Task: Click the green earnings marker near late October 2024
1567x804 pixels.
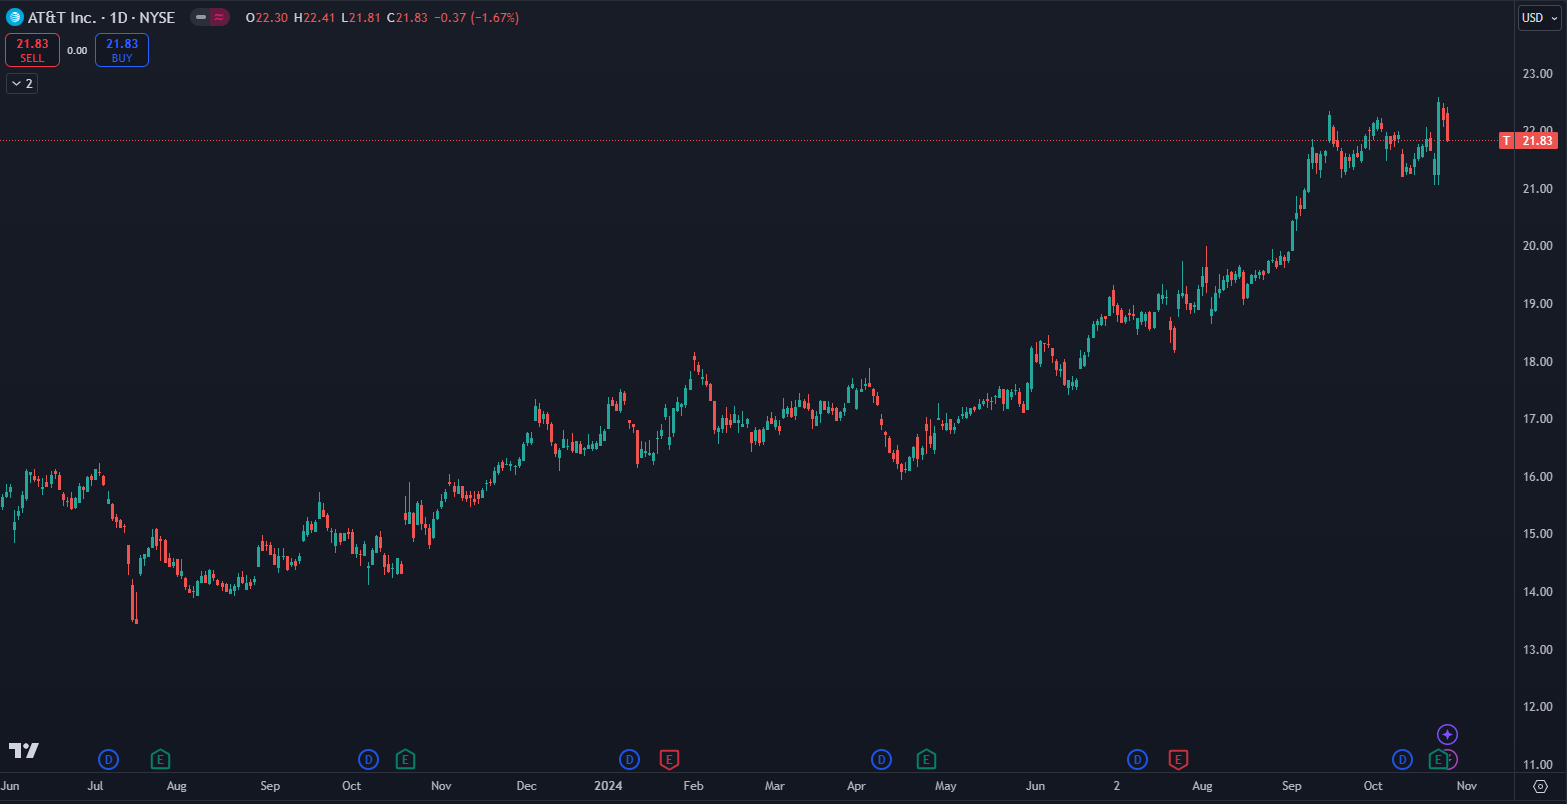Action: point(1438,760)
